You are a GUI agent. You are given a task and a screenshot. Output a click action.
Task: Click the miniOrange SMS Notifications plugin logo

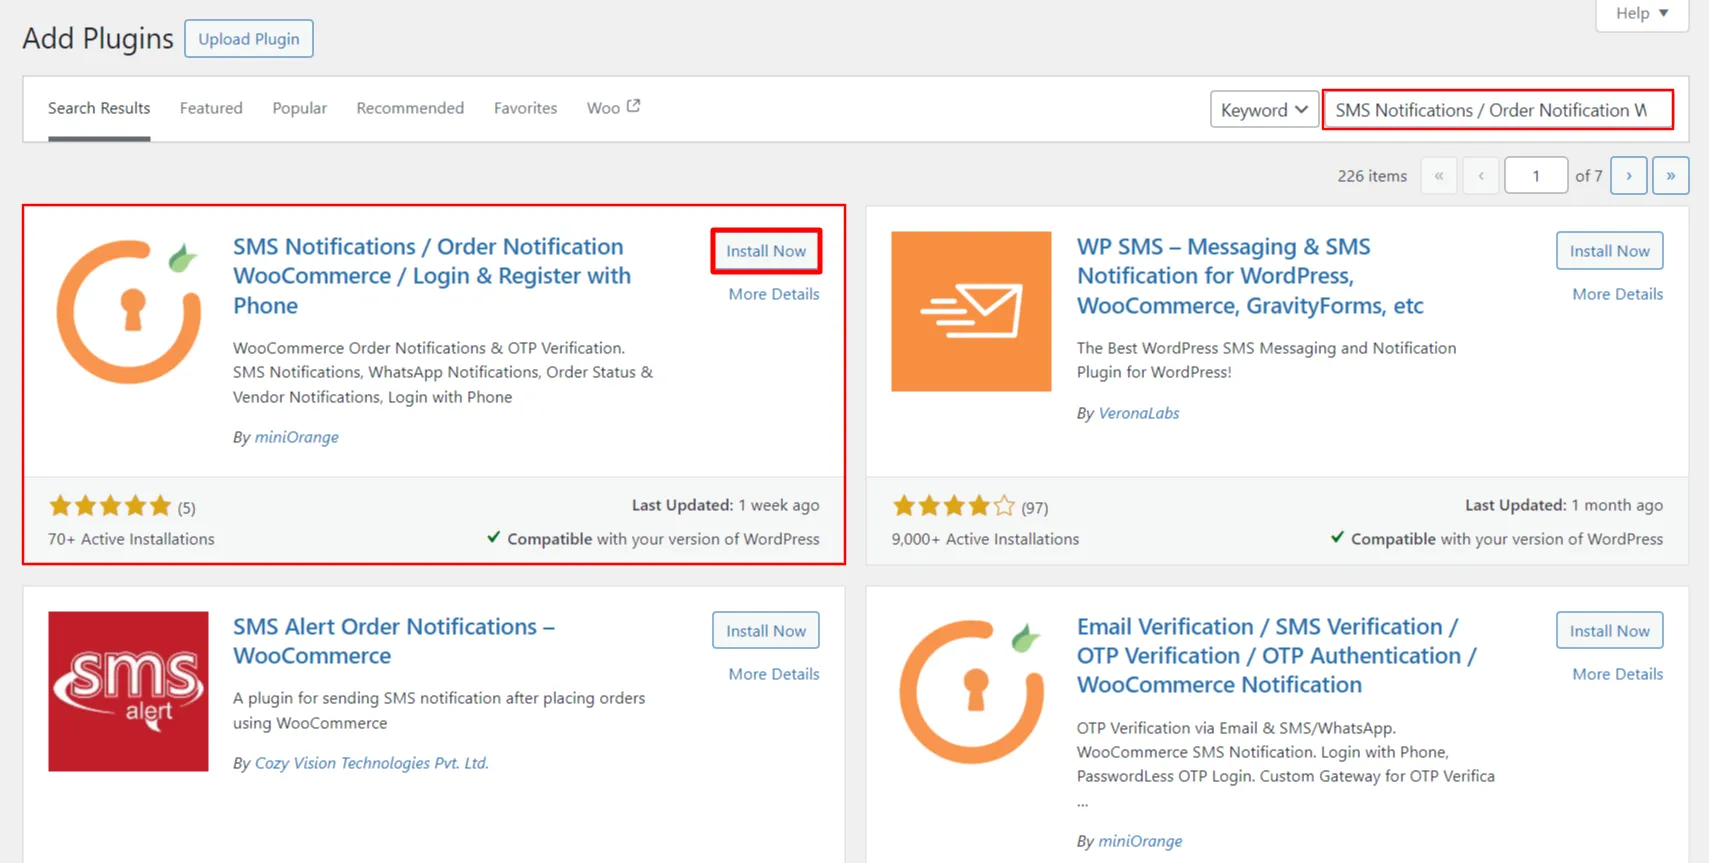coord(128,311)
